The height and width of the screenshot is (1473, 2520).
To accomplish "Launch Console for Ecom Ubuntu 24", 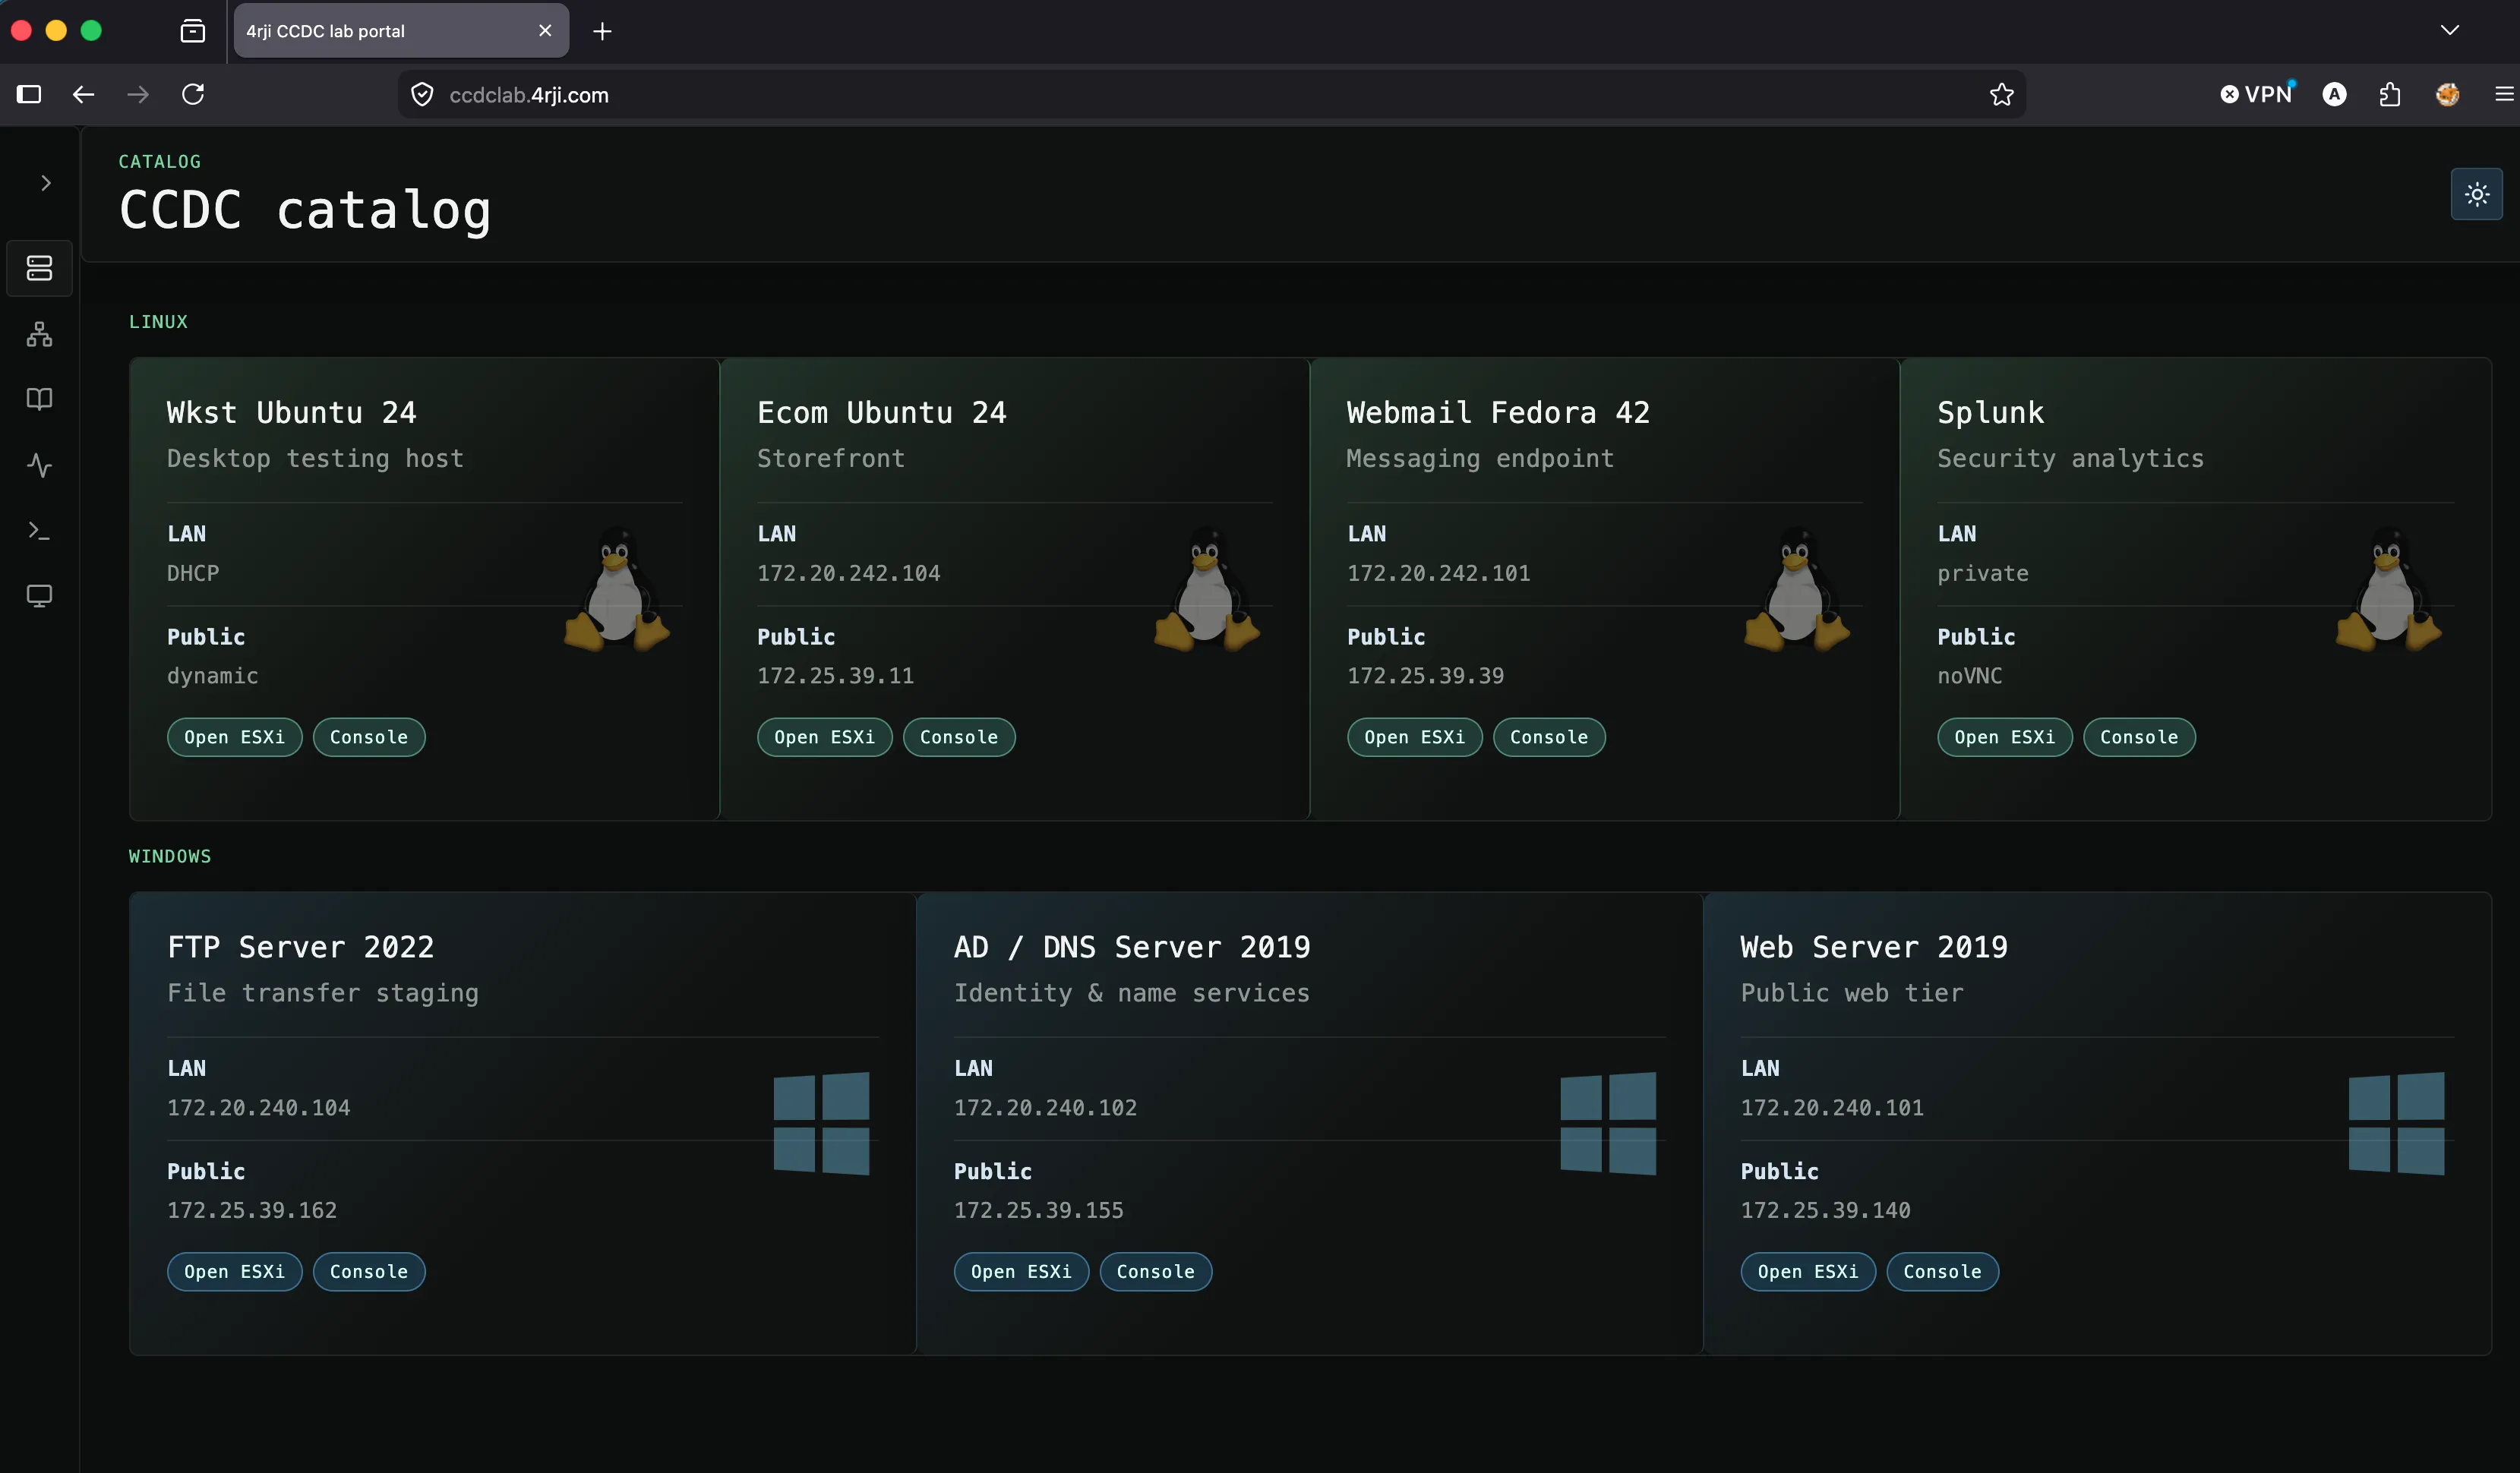I will (959, 737).
